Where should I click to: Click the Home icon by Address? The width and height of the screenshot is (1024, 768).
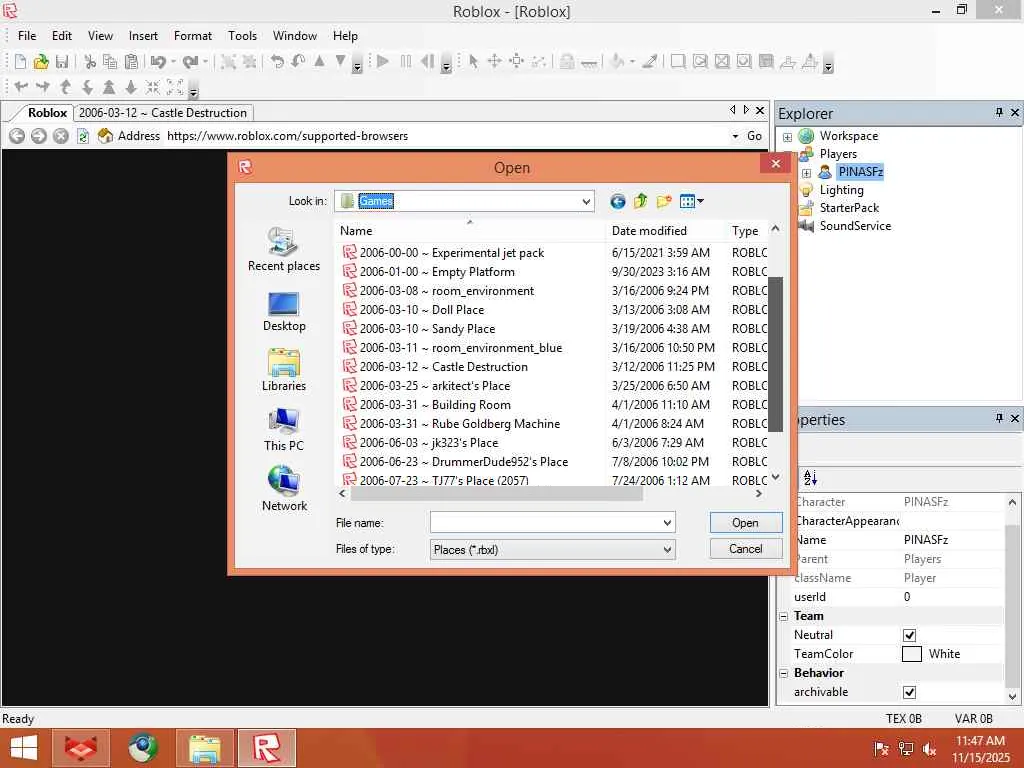pyautogui.click(x=105, y=136)
